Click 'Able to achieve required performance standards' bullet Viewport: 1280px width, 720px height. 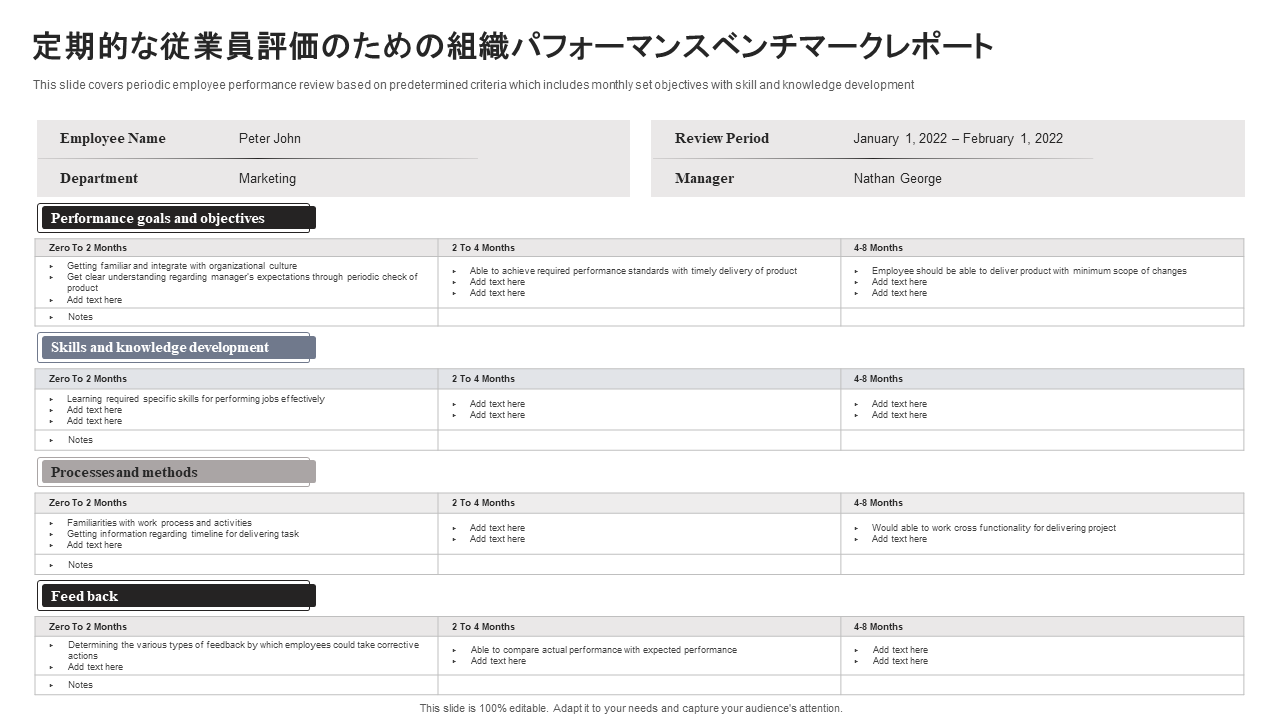[634, 271]
